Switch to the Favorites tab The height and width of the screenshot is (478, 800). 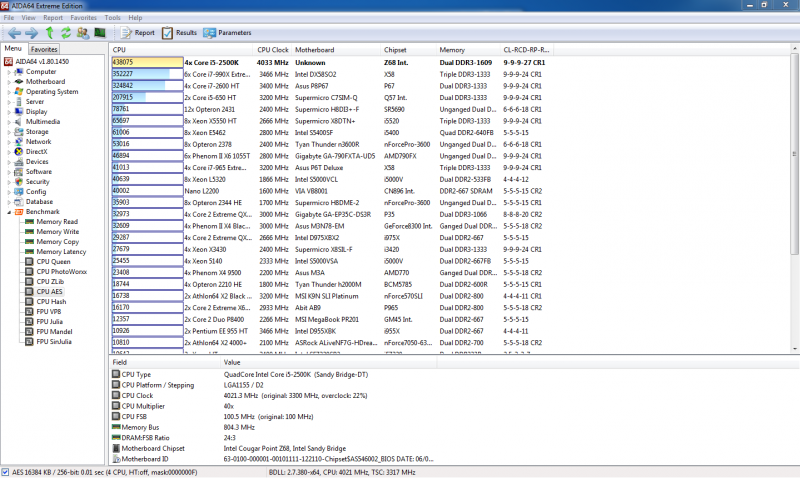click(44, 49)
